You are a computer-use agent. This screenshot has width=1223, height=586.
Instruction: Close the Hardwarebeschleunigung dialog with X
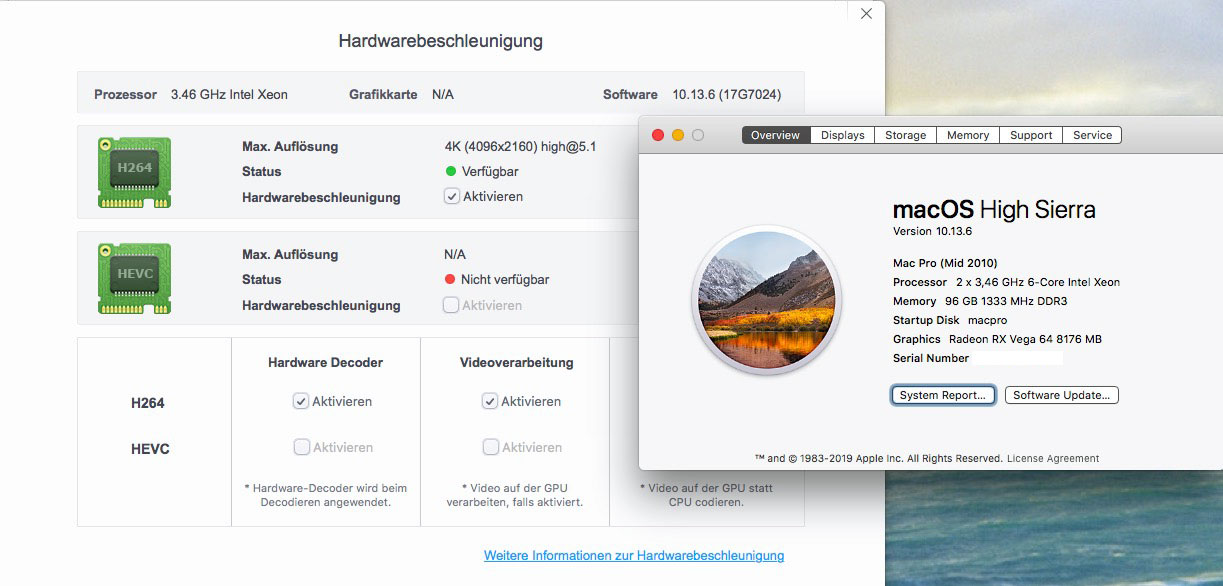click(866, 14)
